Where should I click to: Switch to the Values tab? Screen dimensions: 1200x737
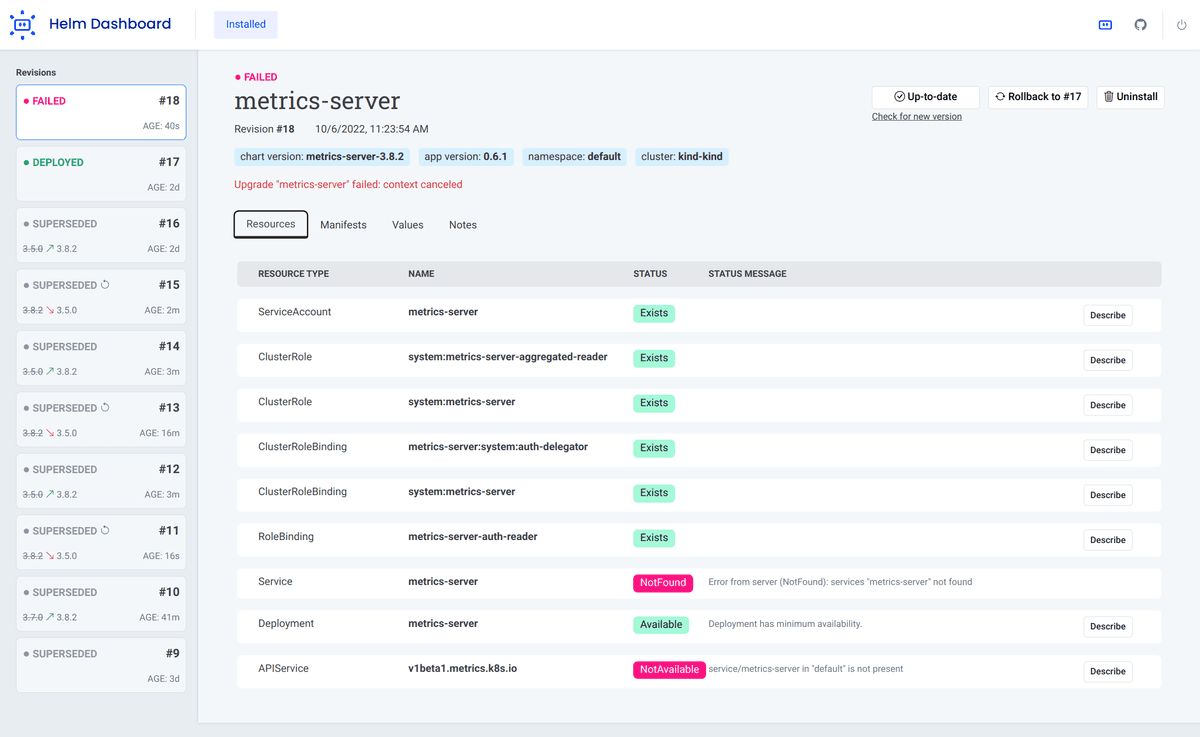(x=408, y=225)
